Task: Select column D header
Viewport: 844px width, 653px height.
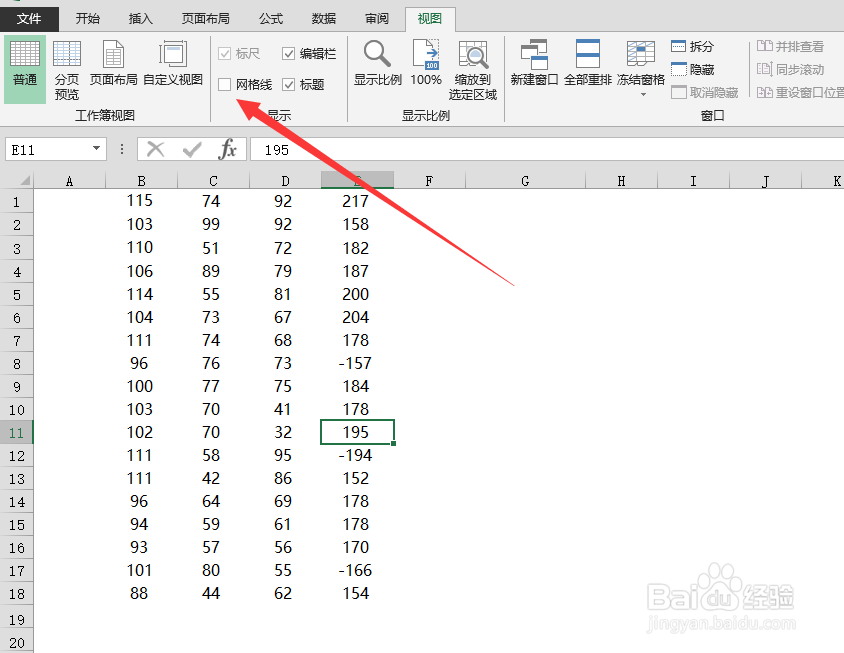Action: [x=285, y=180]
